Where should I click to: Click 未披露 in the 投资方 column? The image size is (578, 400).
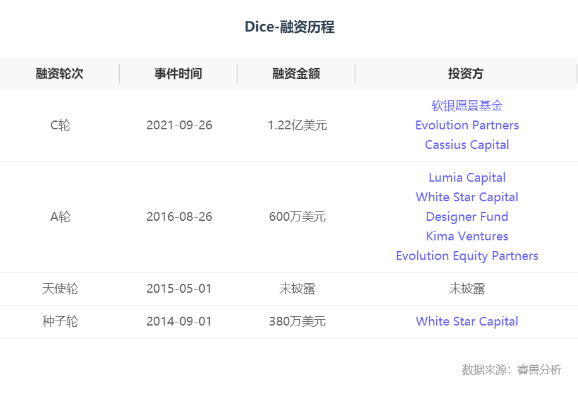467,289
